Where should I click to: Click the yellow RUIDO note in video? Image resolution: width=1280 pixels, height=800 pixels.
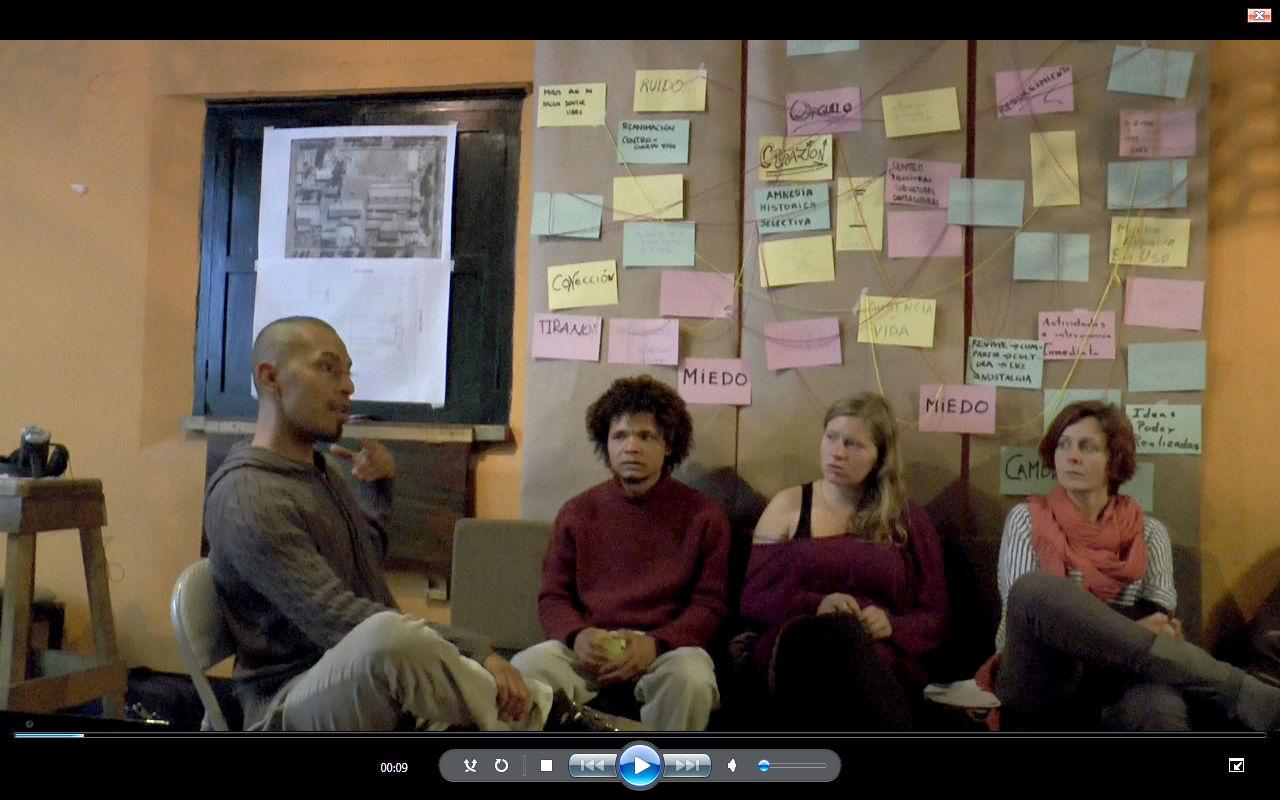pyautogui.click(x=669, y=90)
